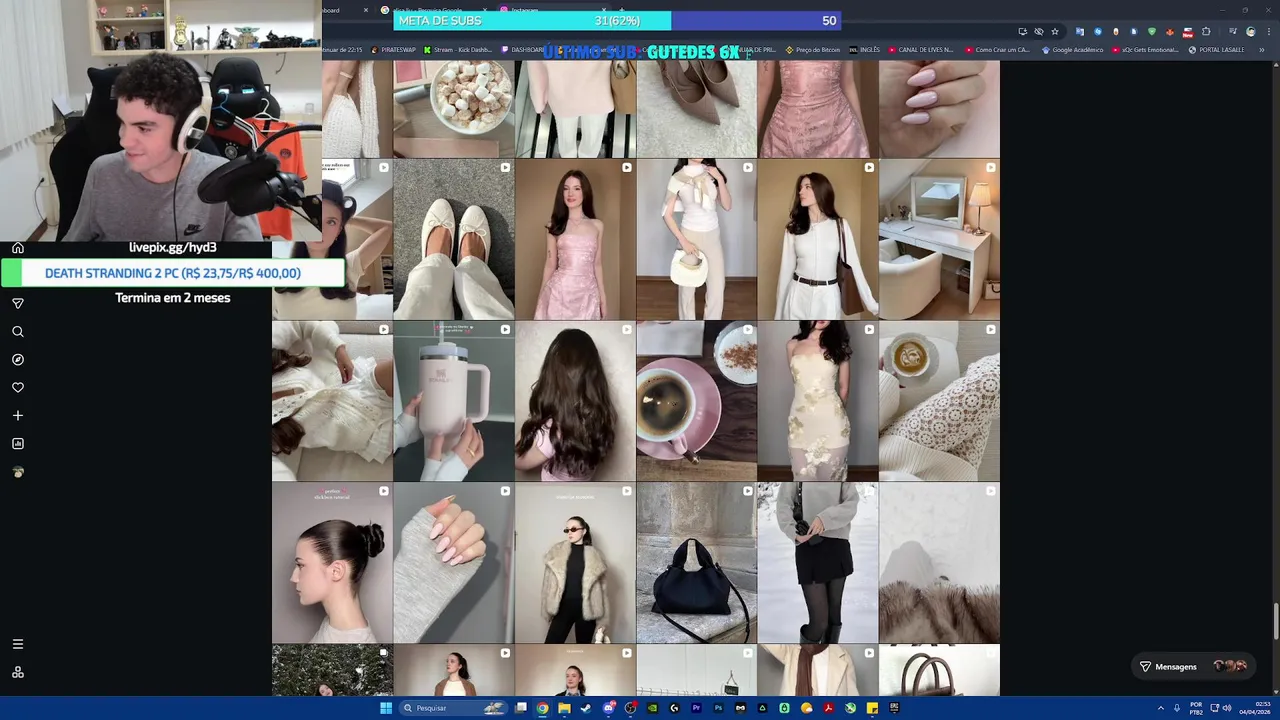Bookmark this page with the star icon
The height and width of the screenshot is (720, 1280).
1054,31
